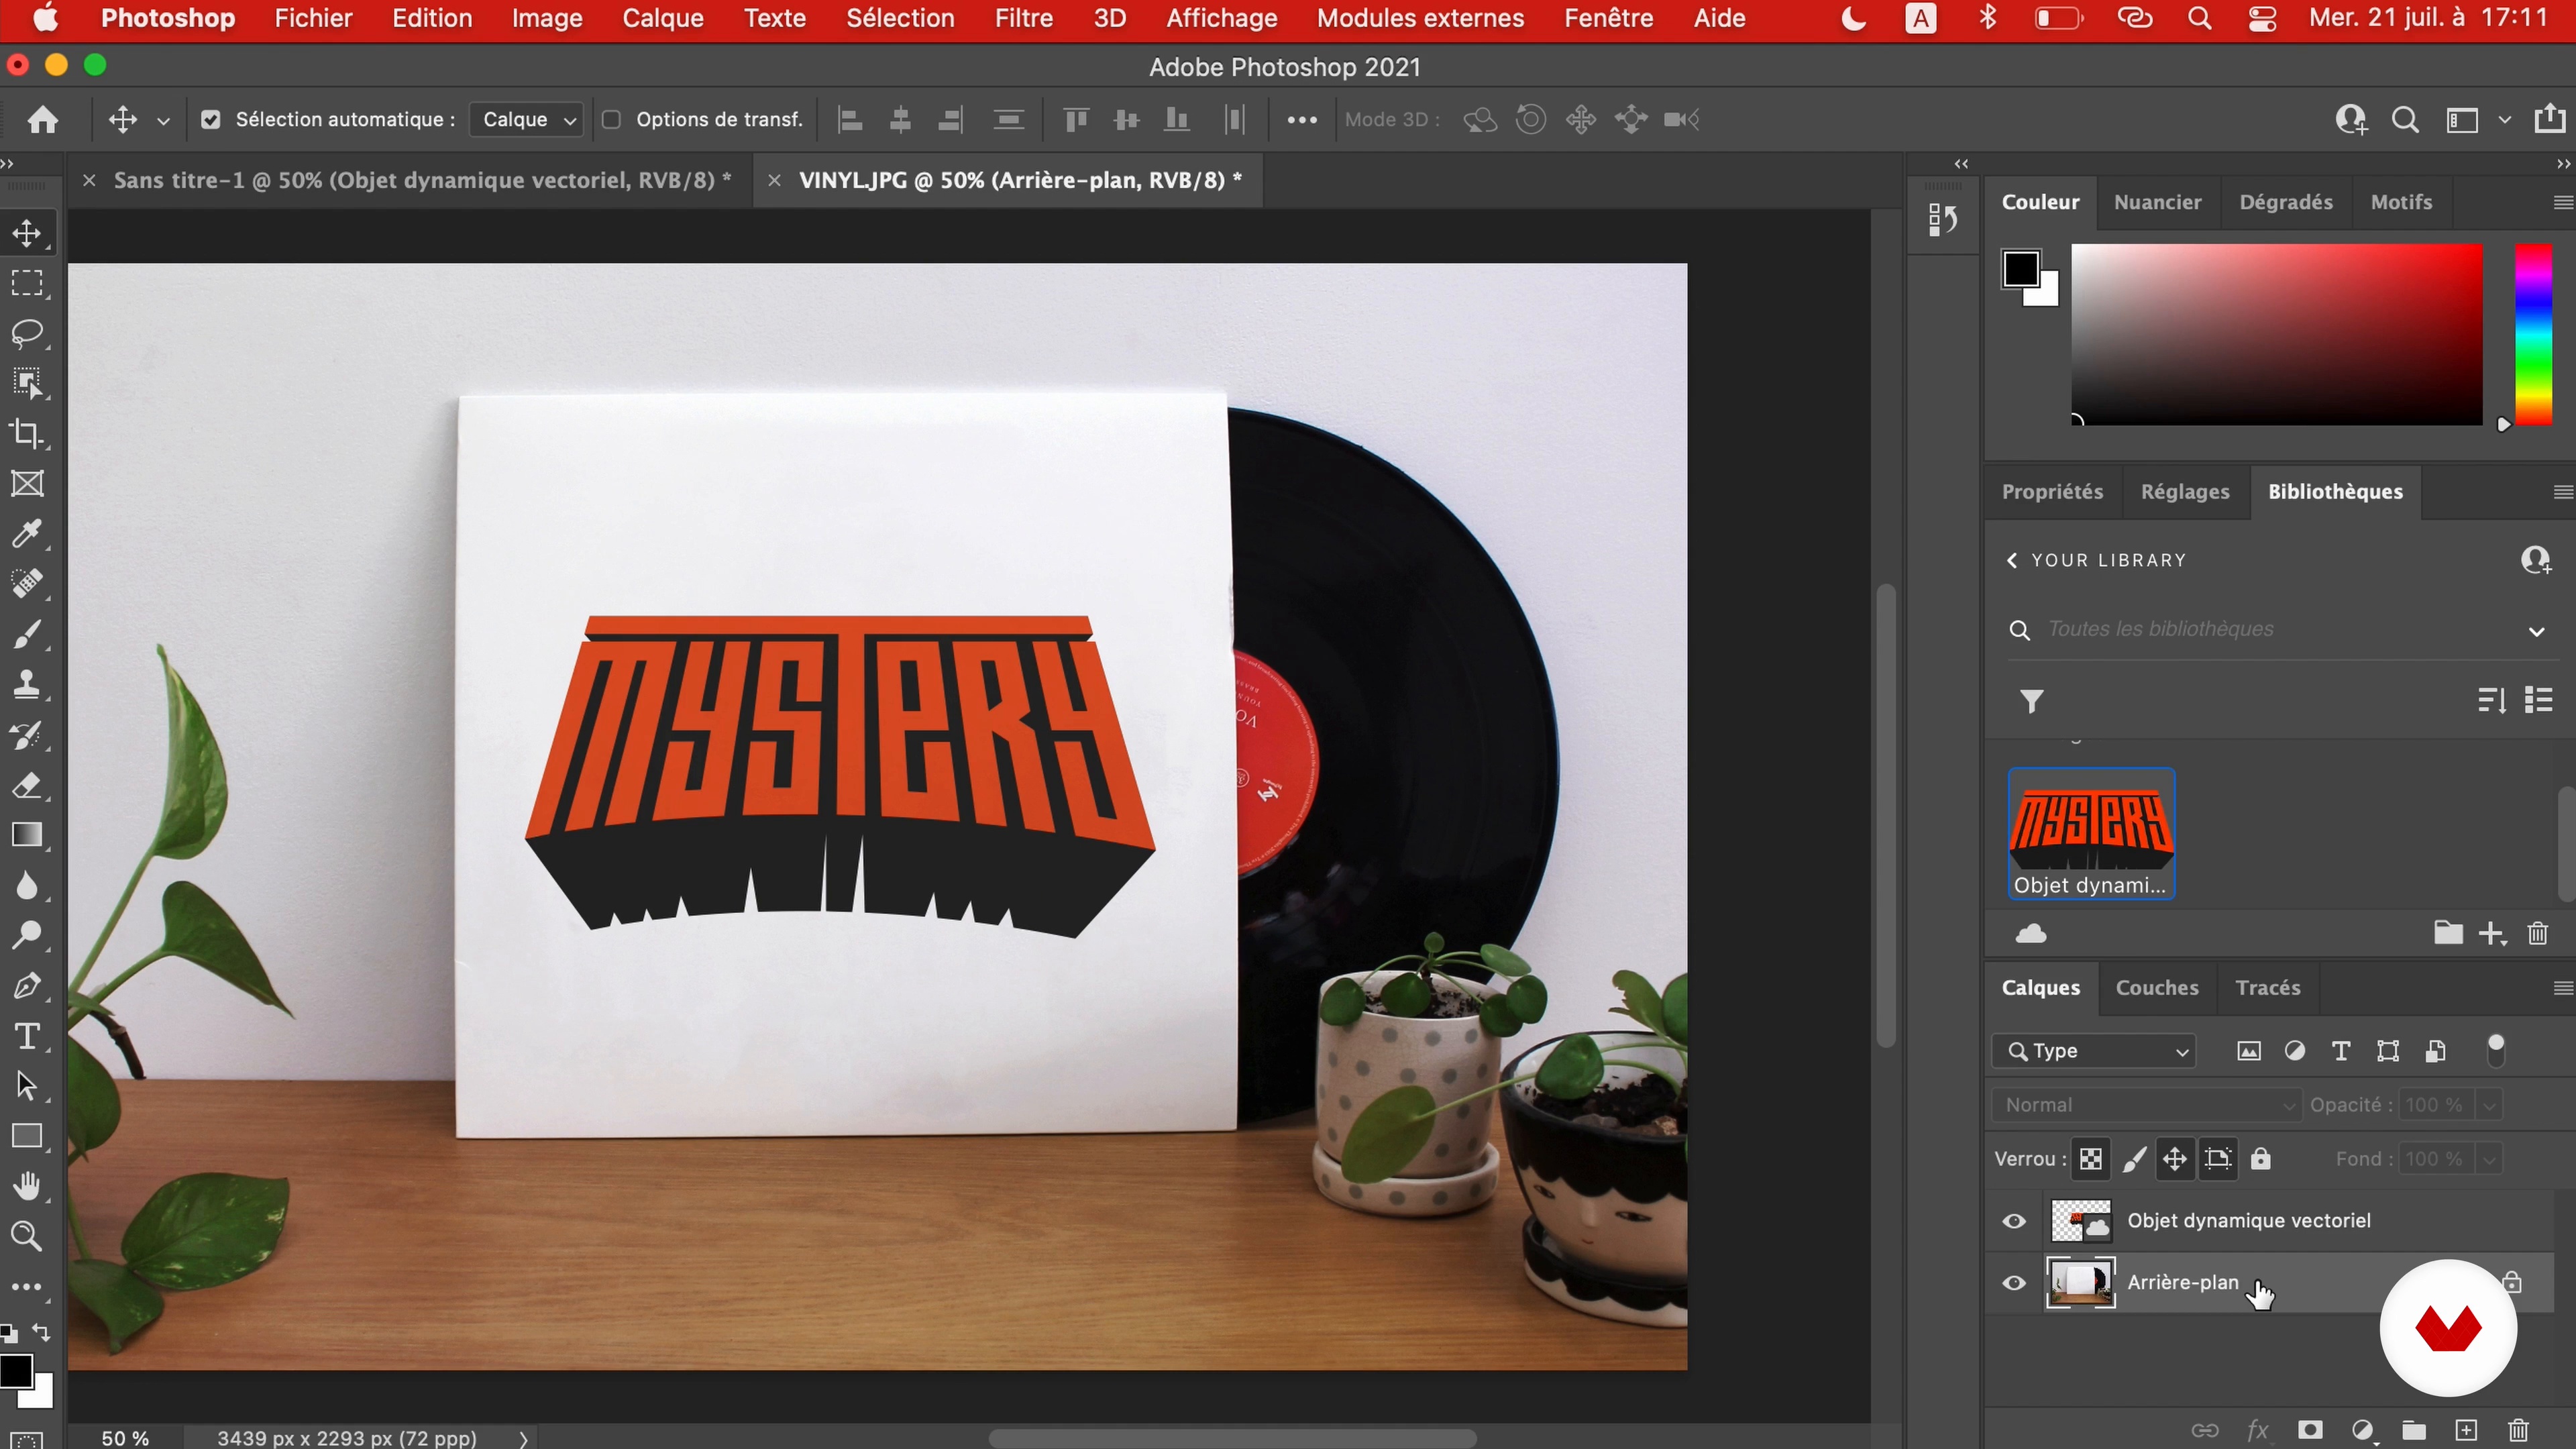Screen dimensions: 2576x1449
Task: Switch to the Couches tab
Action: 2157,988
